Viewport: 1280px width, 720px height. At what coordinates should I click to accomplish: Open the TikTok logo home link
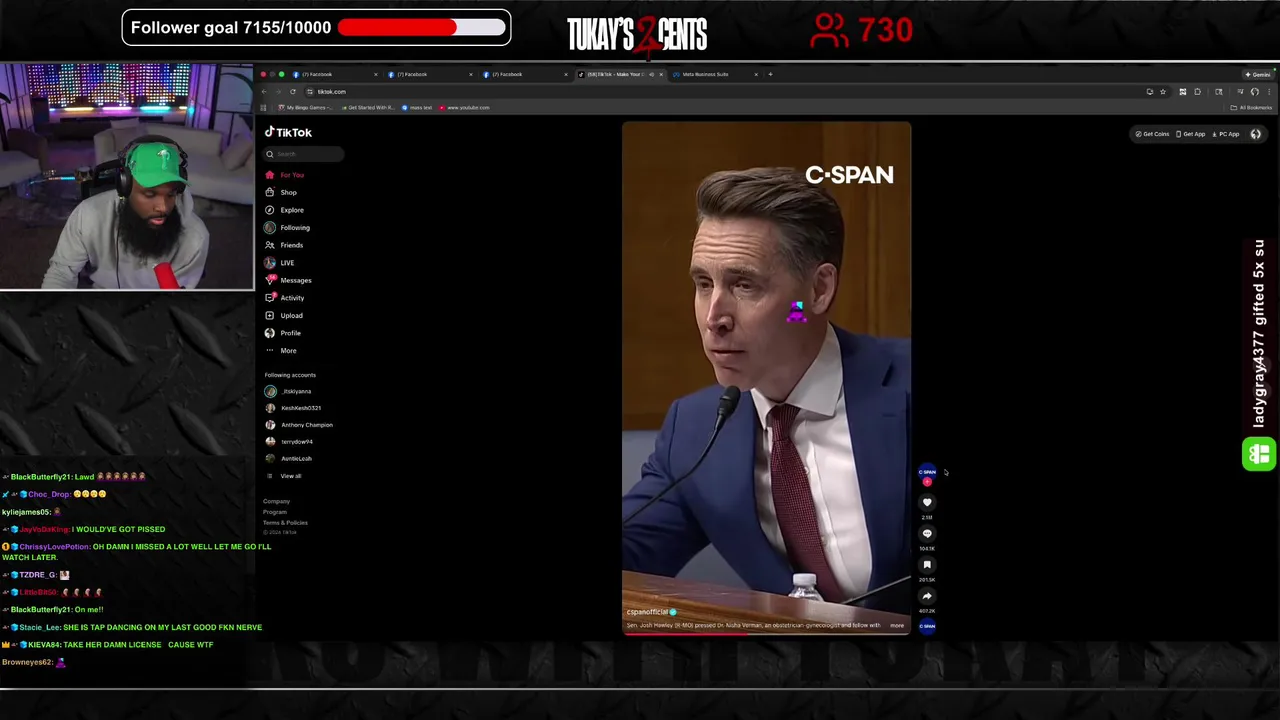(288, 132)
